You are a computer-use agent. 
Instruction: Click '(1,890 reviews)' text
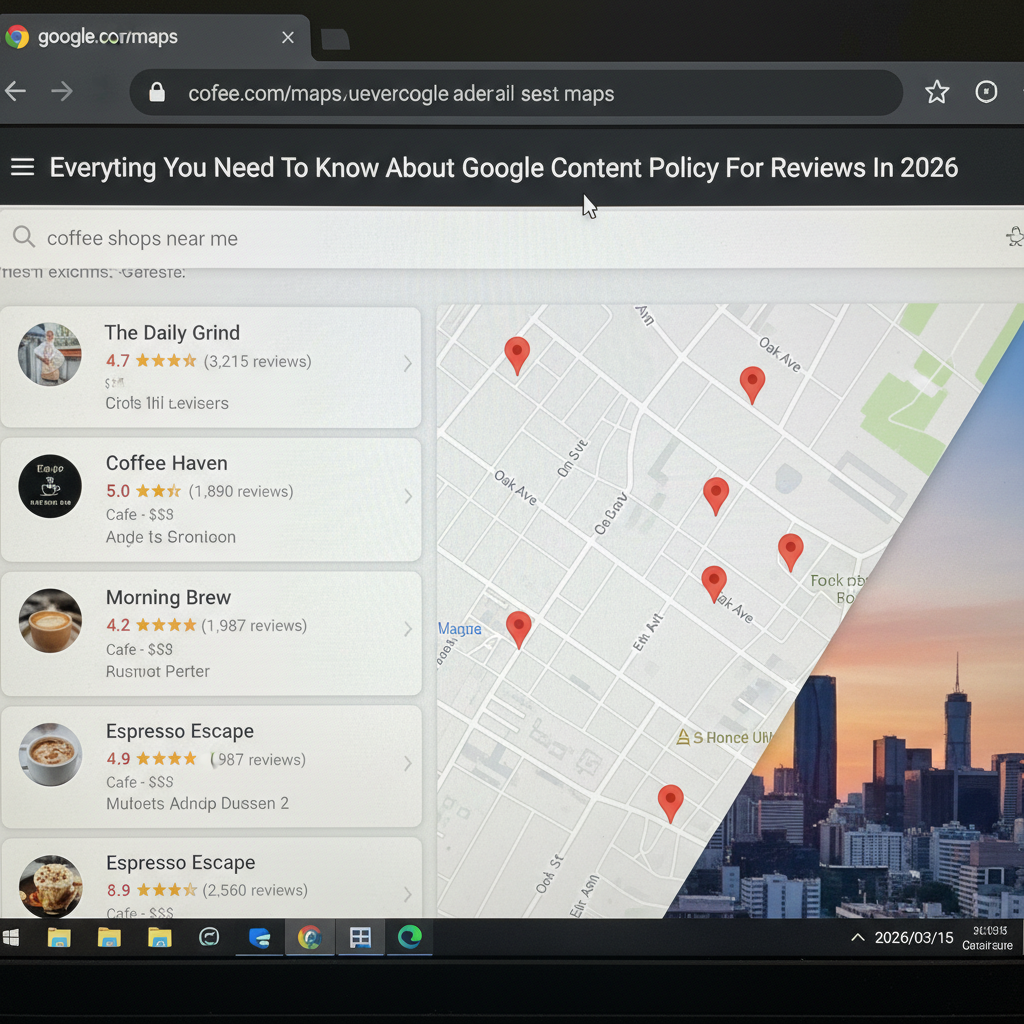tap(241, 491)
